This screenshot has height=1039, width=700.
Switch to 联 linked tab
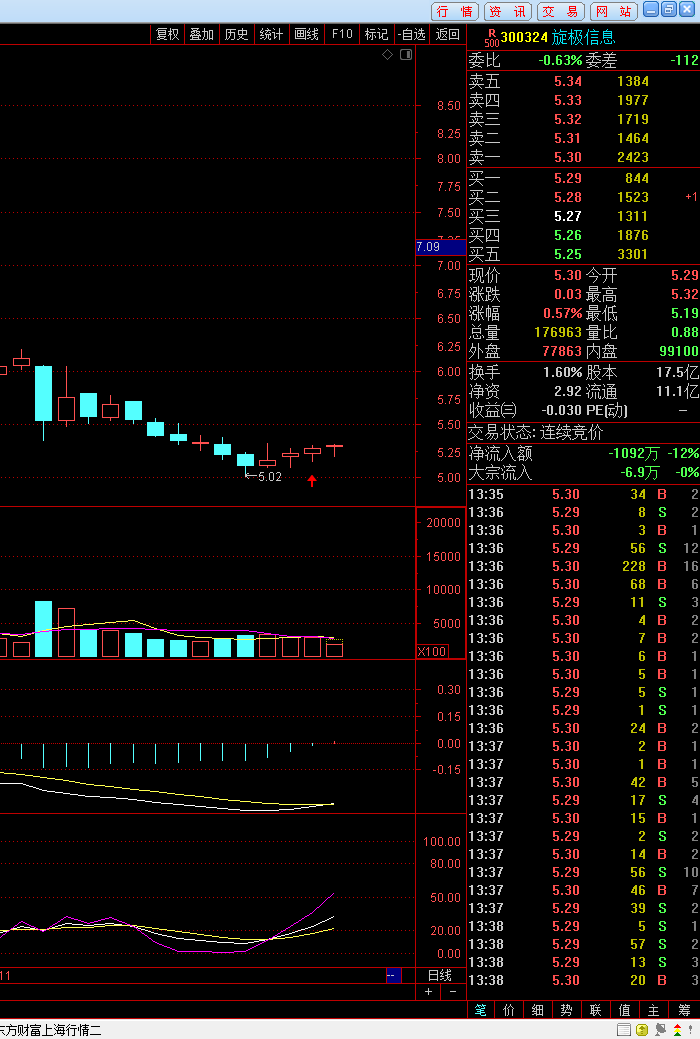596,1010
